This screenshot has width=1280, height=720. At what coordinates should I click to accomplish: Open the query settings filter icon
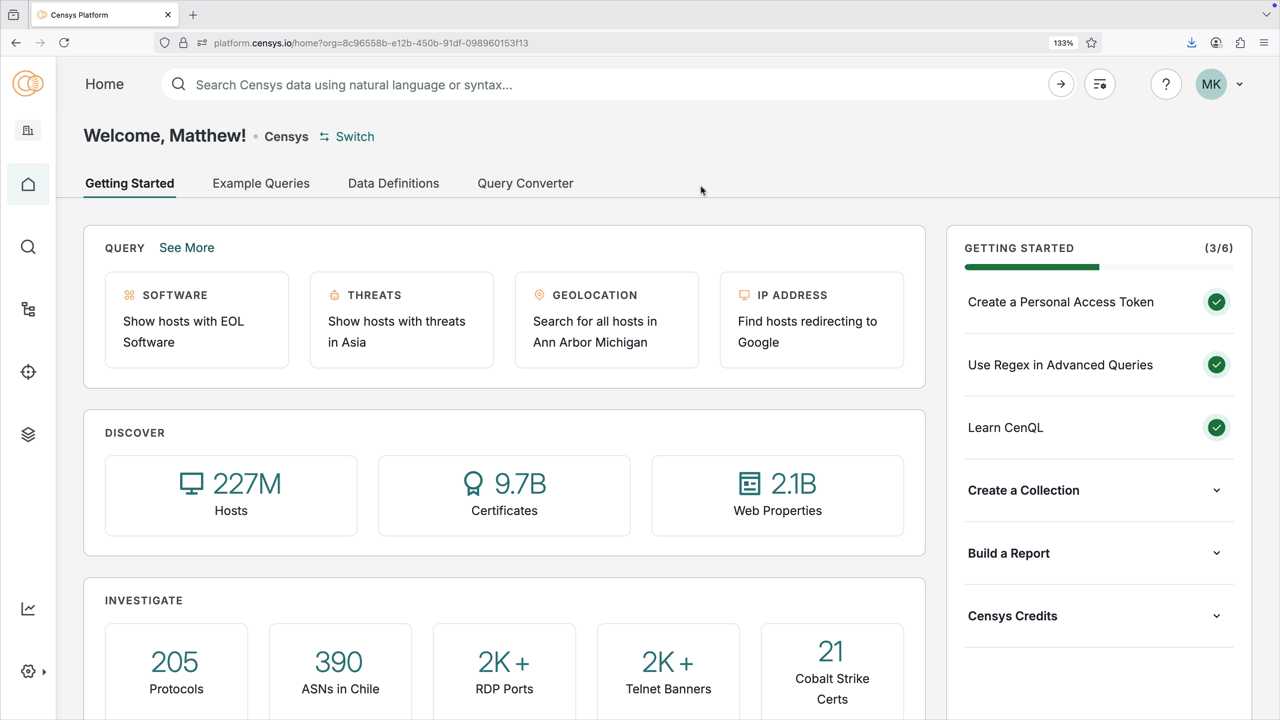tap(1100, 85)
